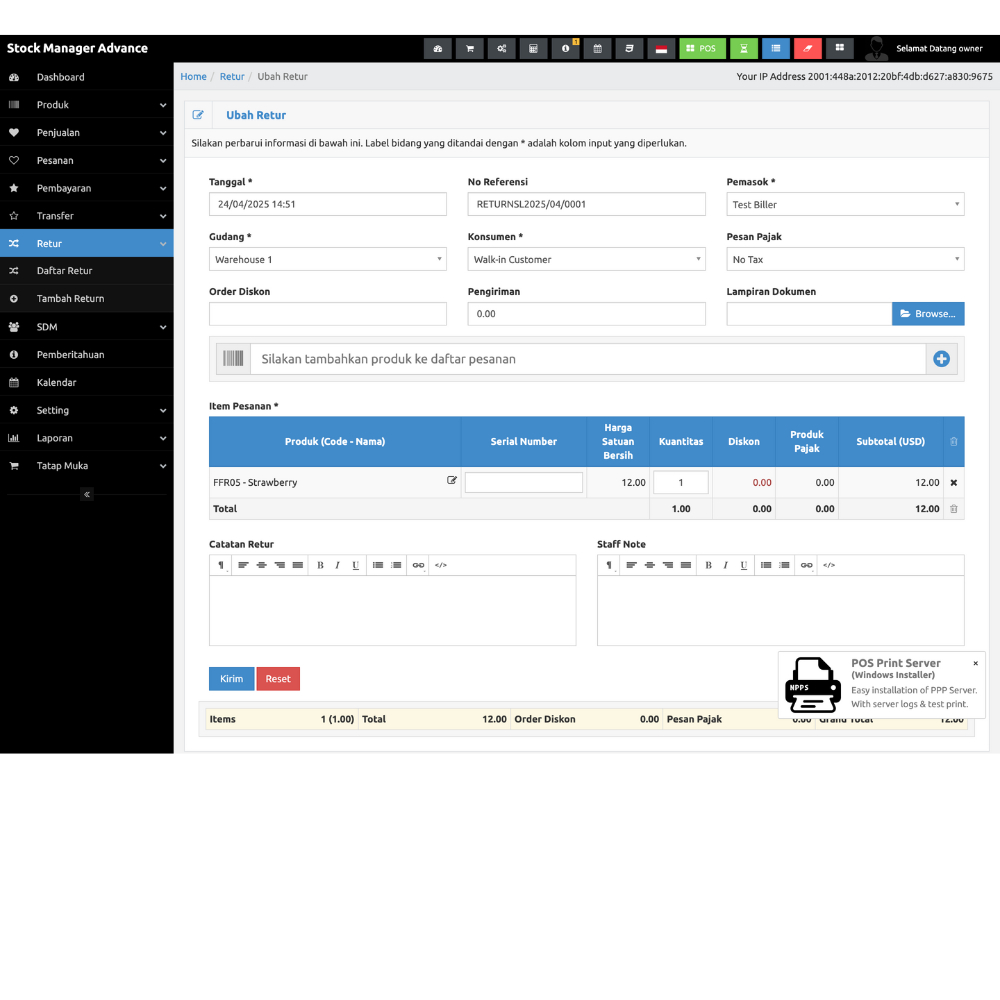The width and height of the screenshot is (1000, 1000).
Task: Open the Pesan Pajak dropdown showing No Tax
Action: coord(845,259)
